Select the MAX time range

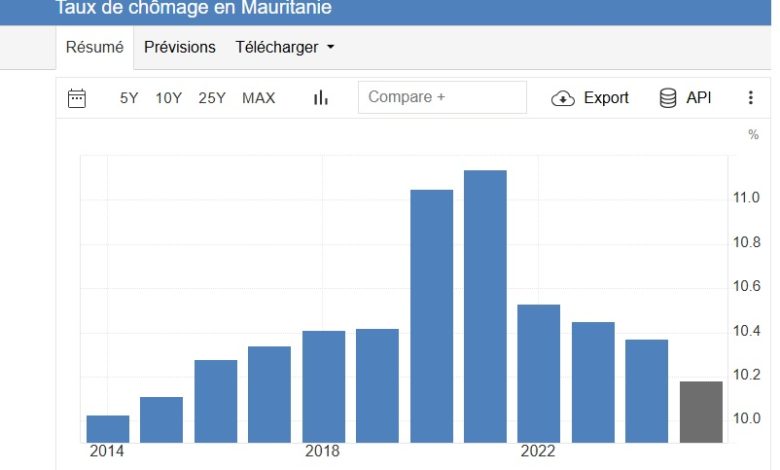259,98
